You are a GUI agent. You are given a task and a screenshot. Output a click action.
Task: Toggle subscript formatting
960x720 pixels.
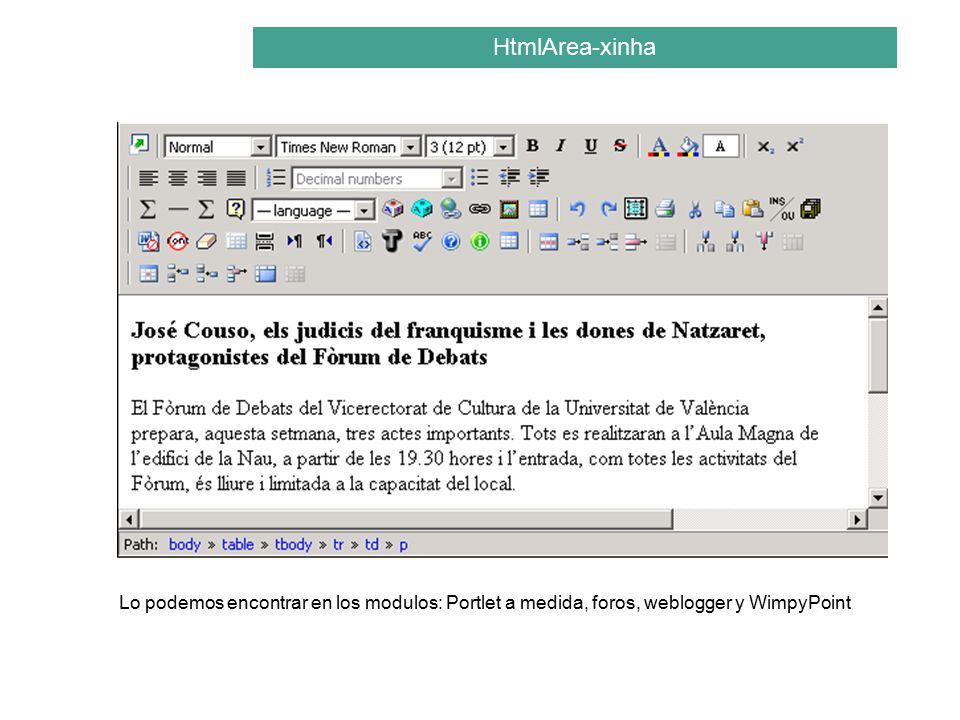click(x=765, y=146)
